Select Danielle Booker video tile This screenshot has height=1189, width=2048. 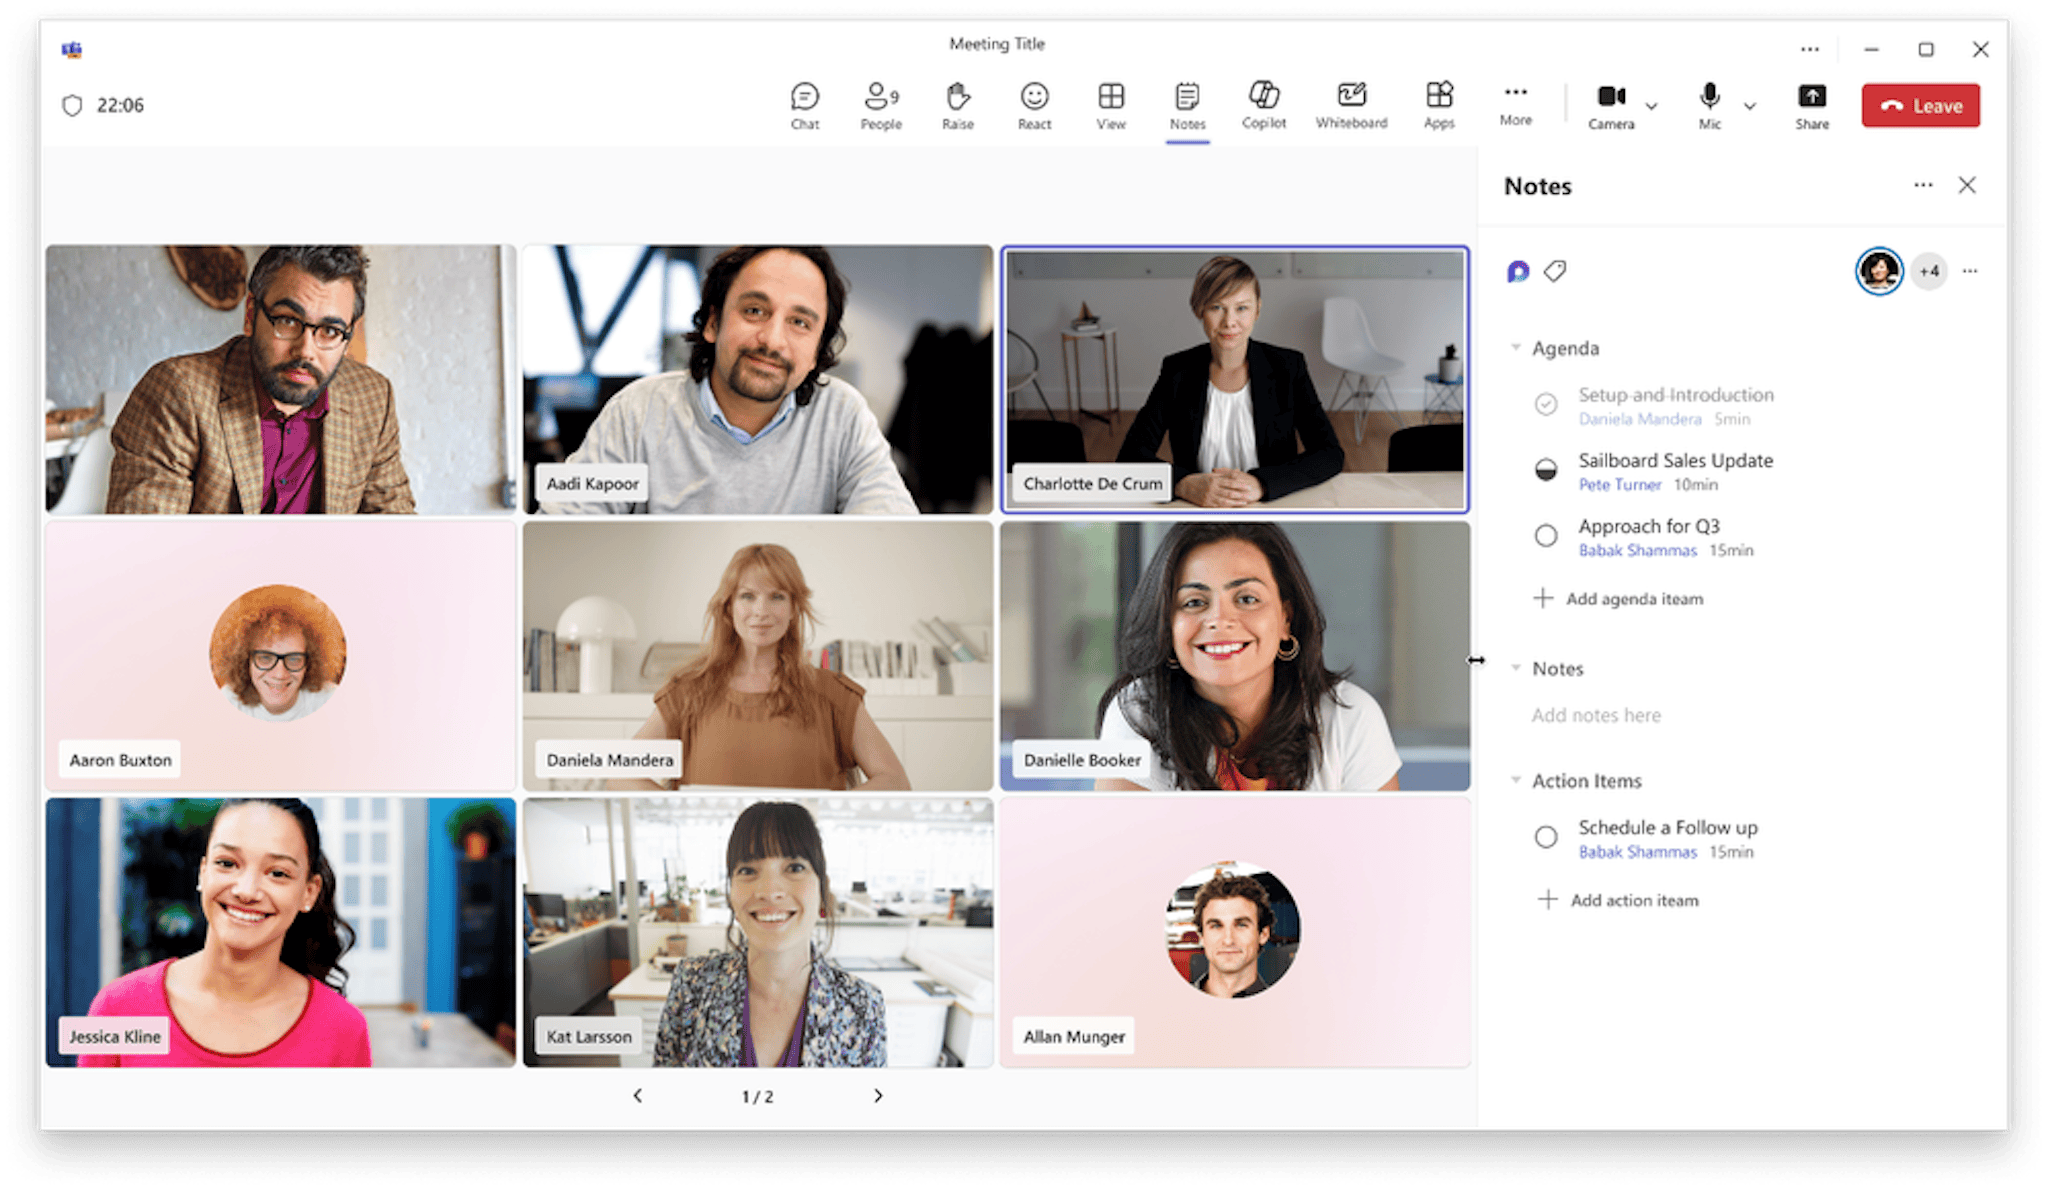1235,656
